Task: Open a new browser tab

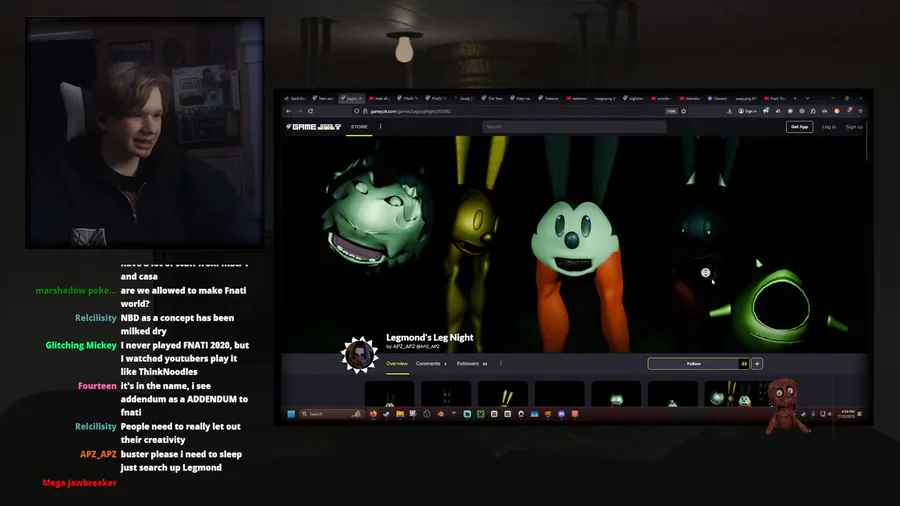Action: pos(795,98)
